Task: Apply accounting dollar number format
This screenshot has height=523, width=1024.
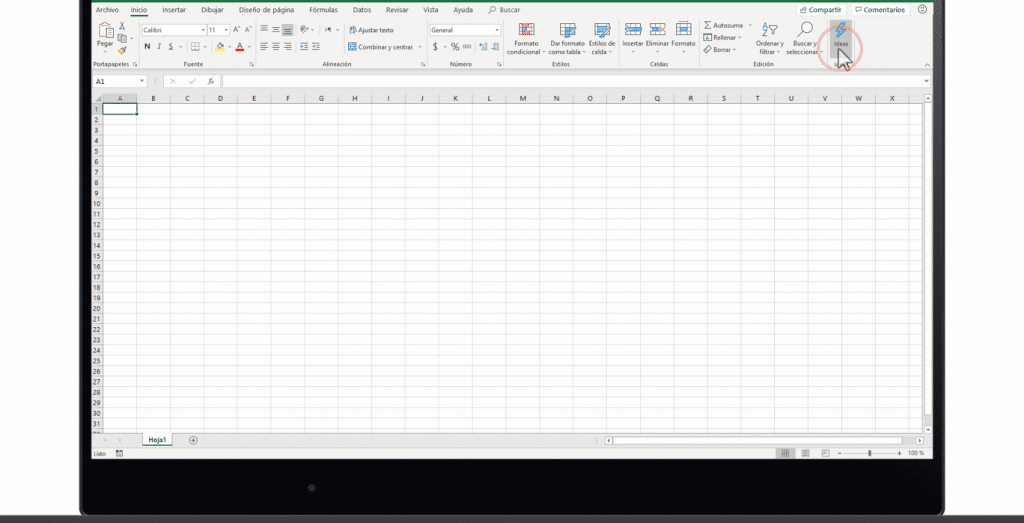Action: coord(435,47)
